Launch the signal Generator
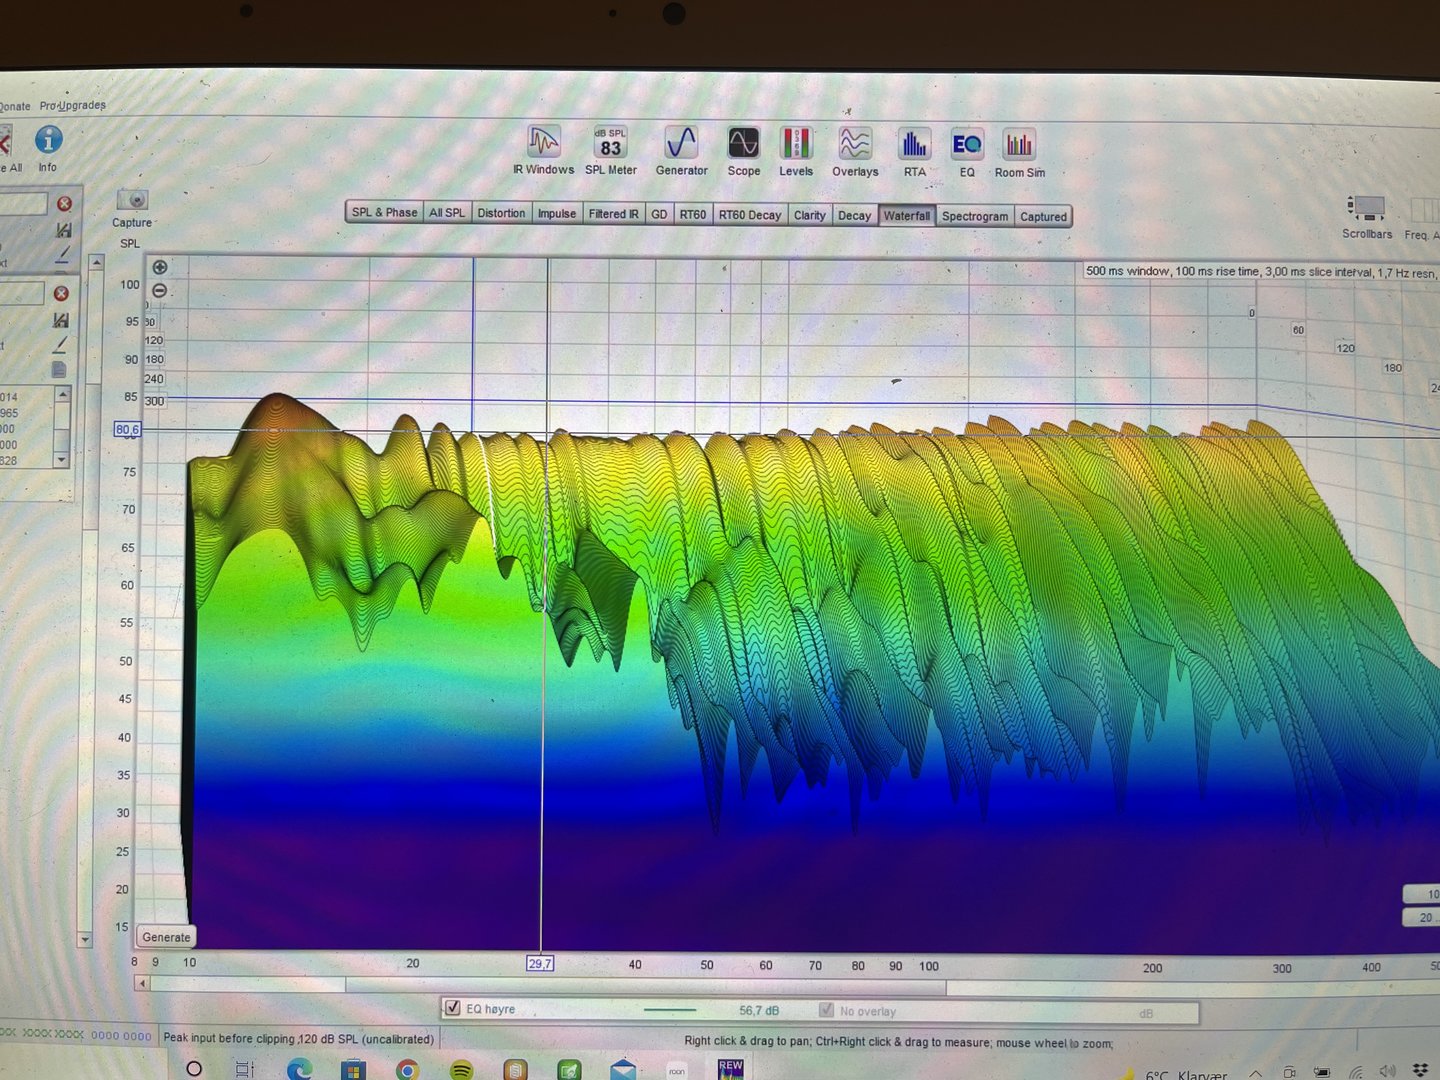 pos(681,144)
